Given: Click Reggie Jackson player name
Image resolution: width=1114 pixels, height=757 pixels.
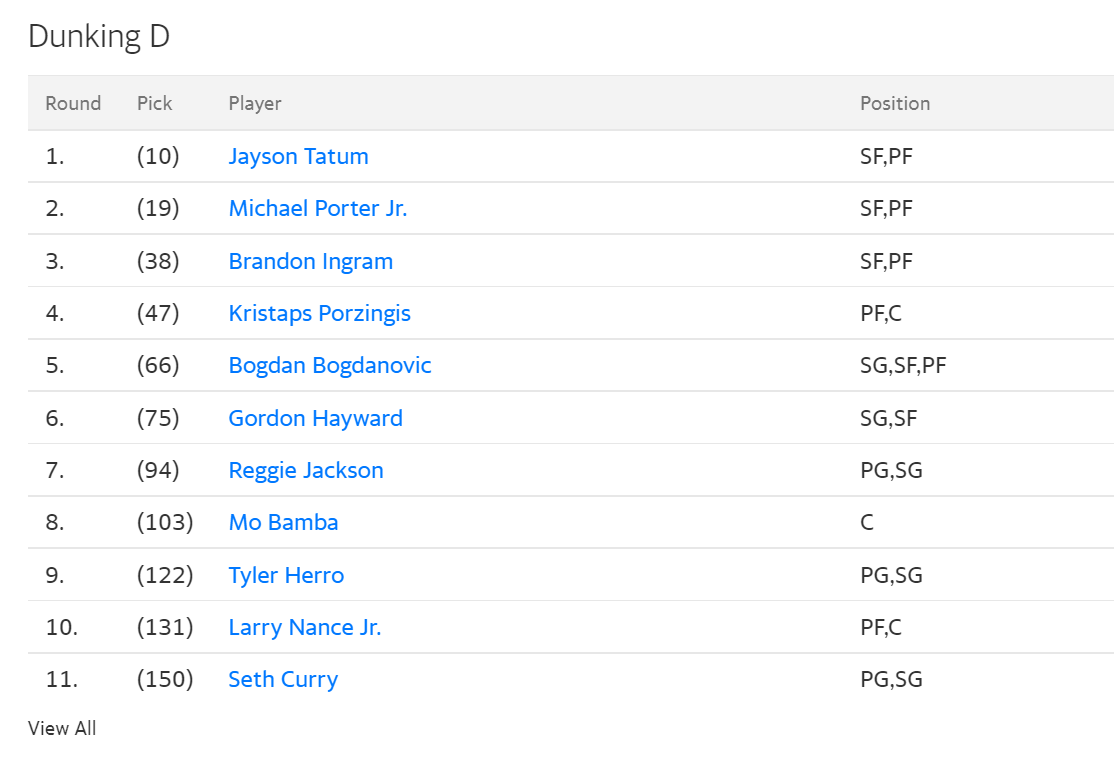Looking at the screenshot, I should pyautogui.click(x=306, y=470).
